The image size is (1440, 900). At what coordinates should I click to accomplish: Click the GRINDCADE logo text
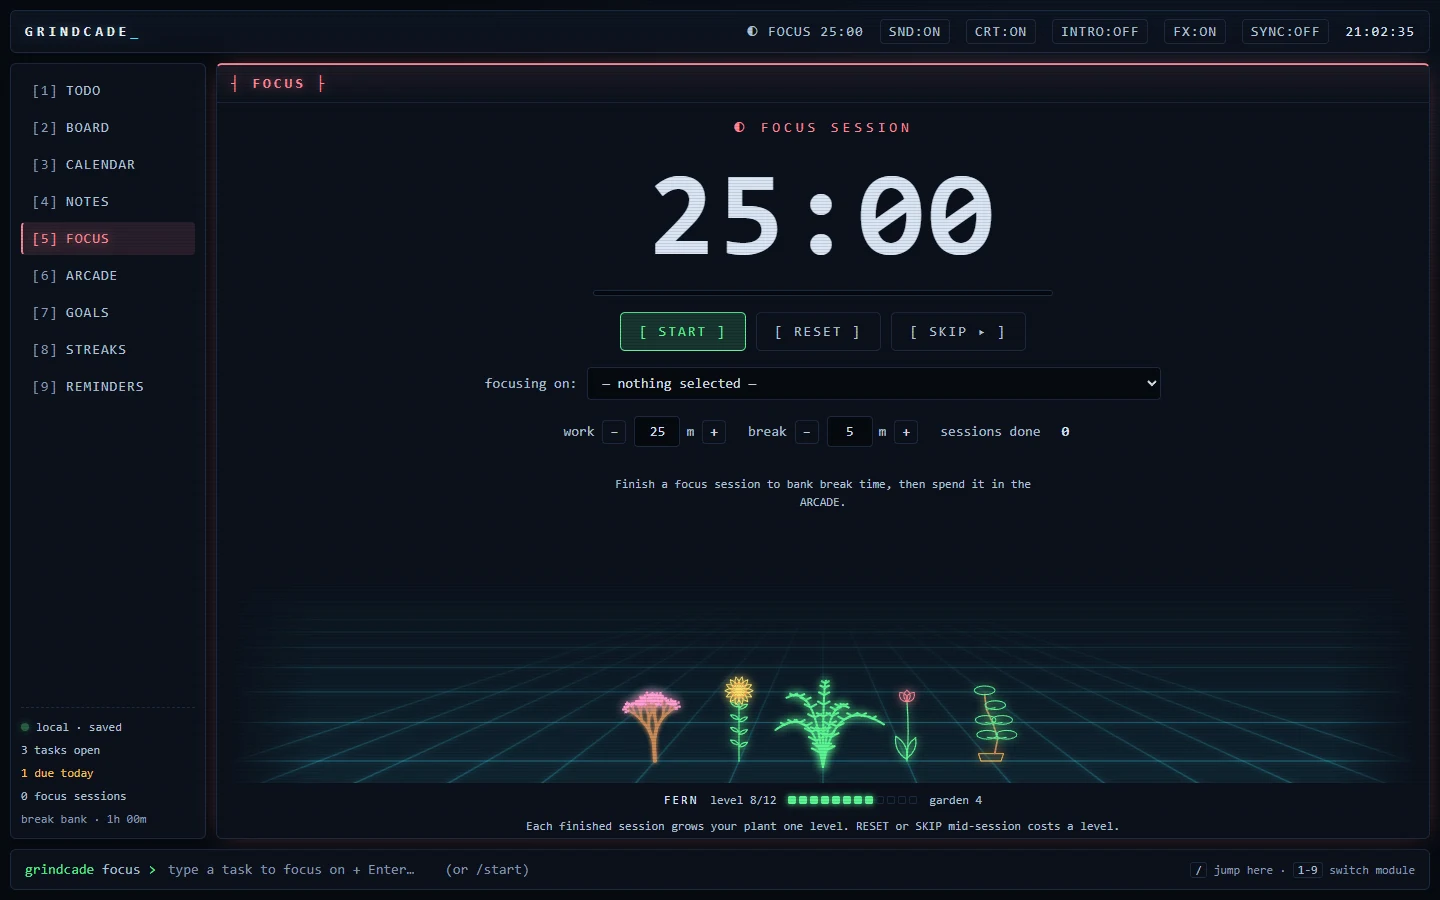(x=81, y=32)
